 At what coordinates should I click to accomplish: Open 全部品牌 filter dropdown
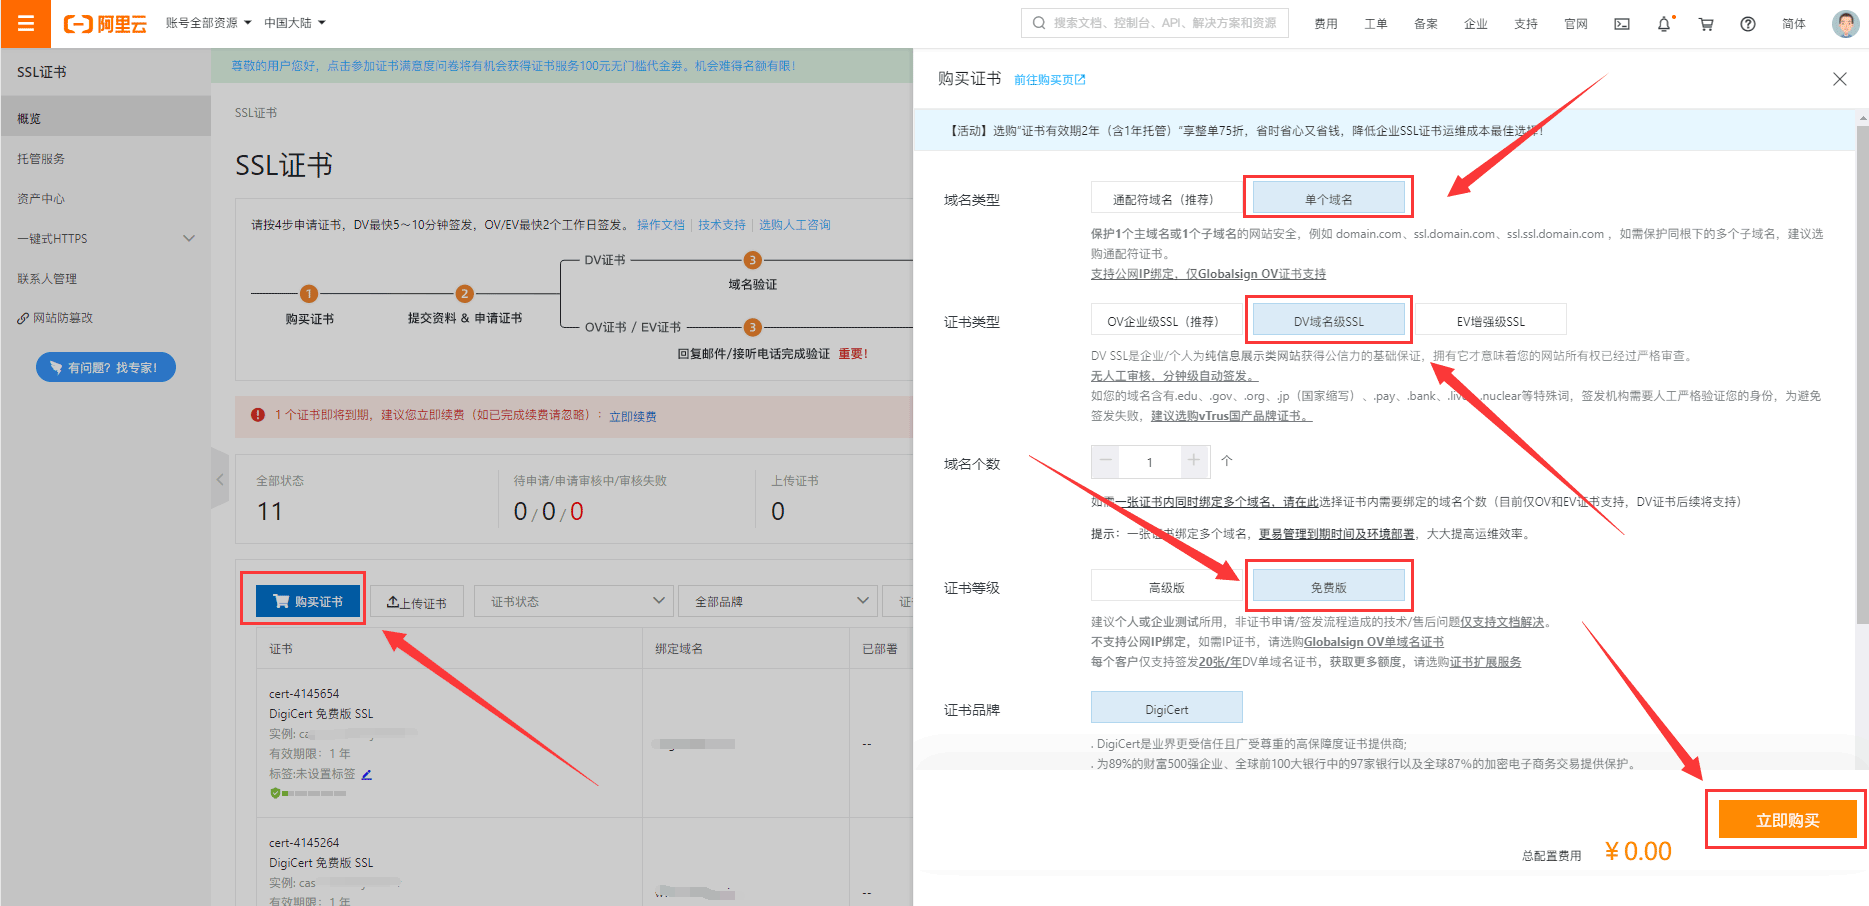pyautogui.click(x=777, y=601)
